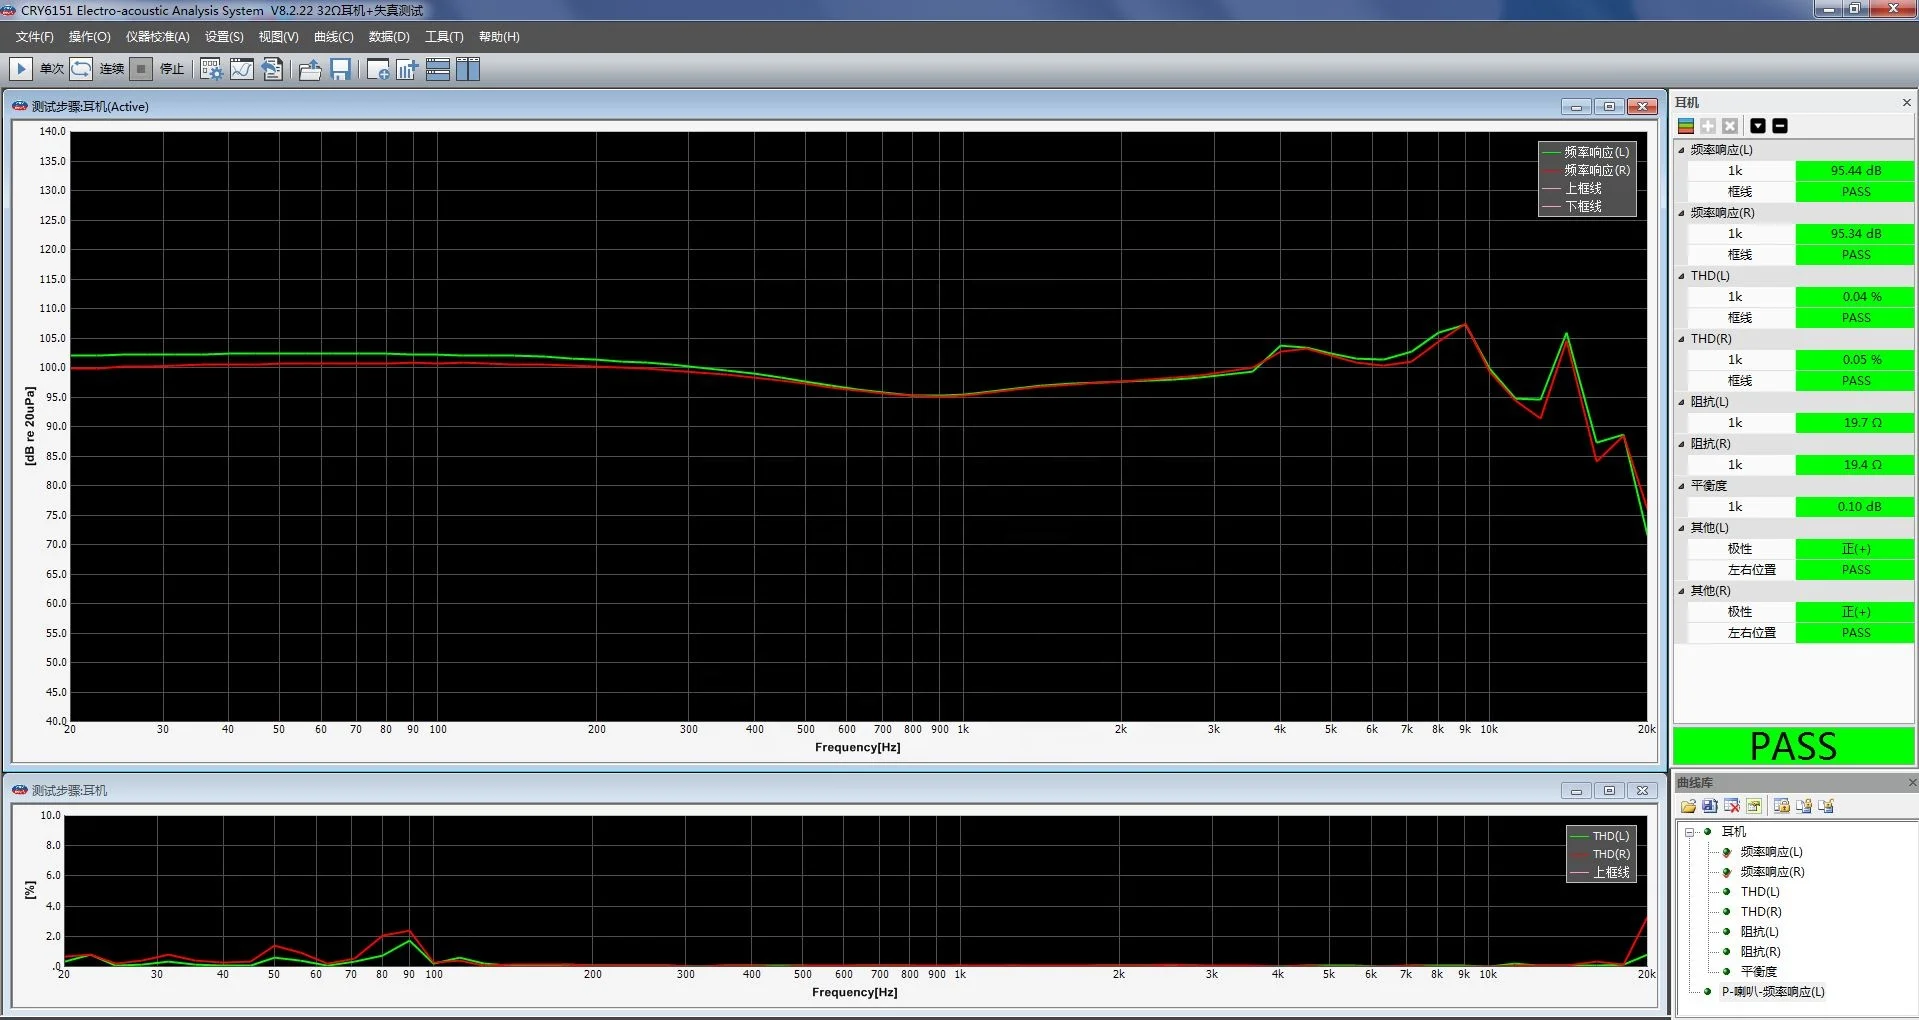Tile windows vertically using the side-by-side icon
Image resolution: width=1919 pixels, height=1020 pixels.
[x=468, y=69]
